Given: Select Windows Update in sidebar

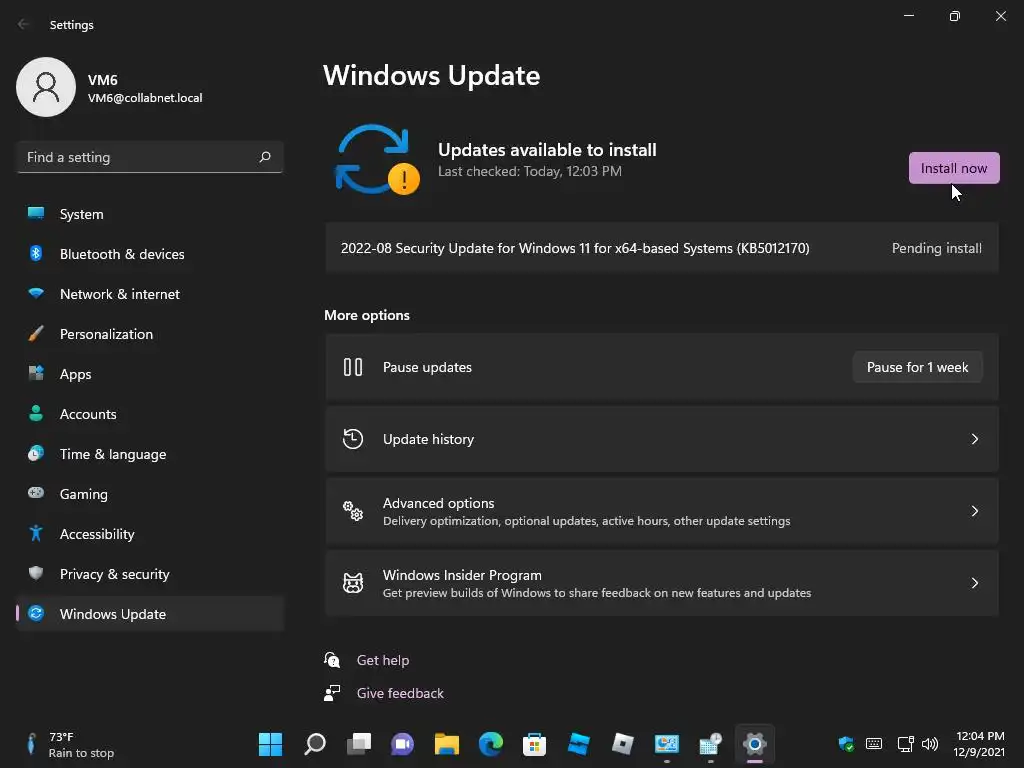Looking at the screenshot, I should (150, 614).
